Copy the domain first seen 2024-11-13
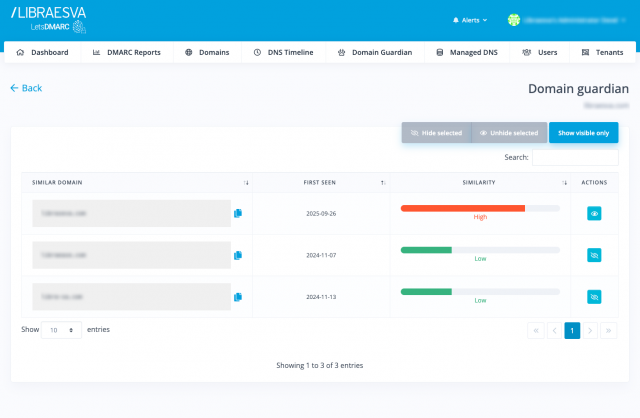This screenshot has width=640, height=418. tap(238, 297)
